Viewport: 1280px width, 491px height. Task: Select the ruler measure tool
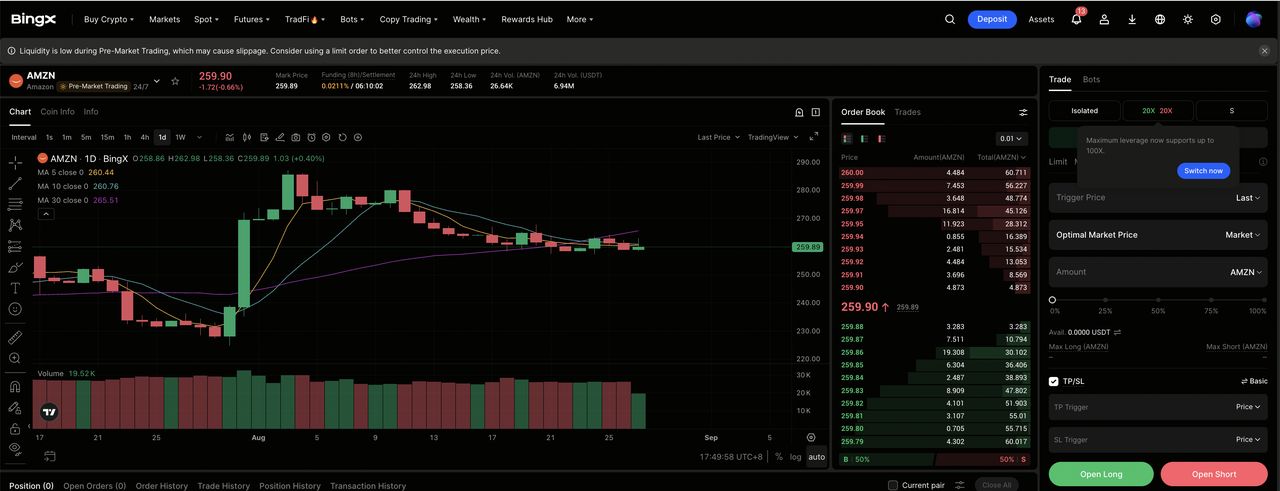[x=15, y=337]
